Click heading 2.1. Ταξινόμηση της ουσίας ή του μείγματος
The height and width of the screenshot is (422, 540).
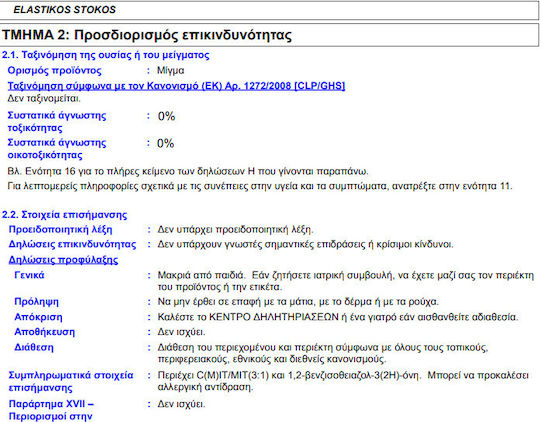pyautogui.click(x=105, y=55)
